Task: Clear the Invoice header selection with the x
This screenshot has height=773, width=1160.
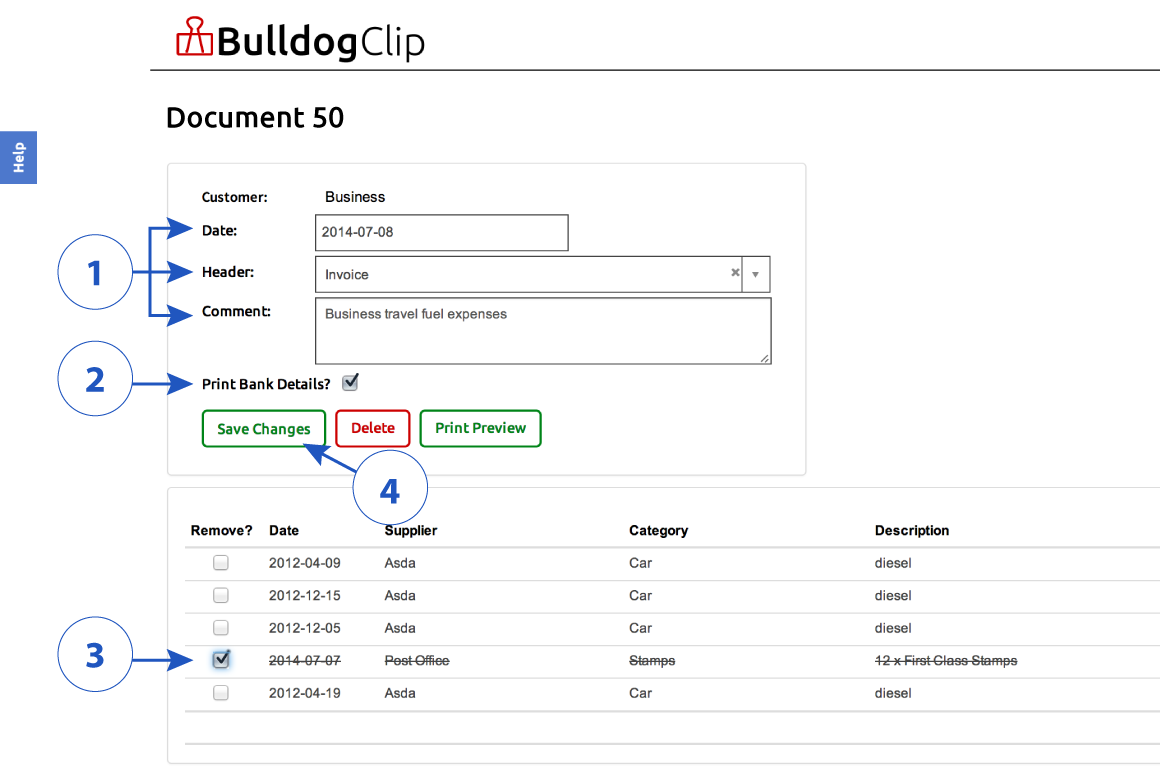Action: (735, 273)
